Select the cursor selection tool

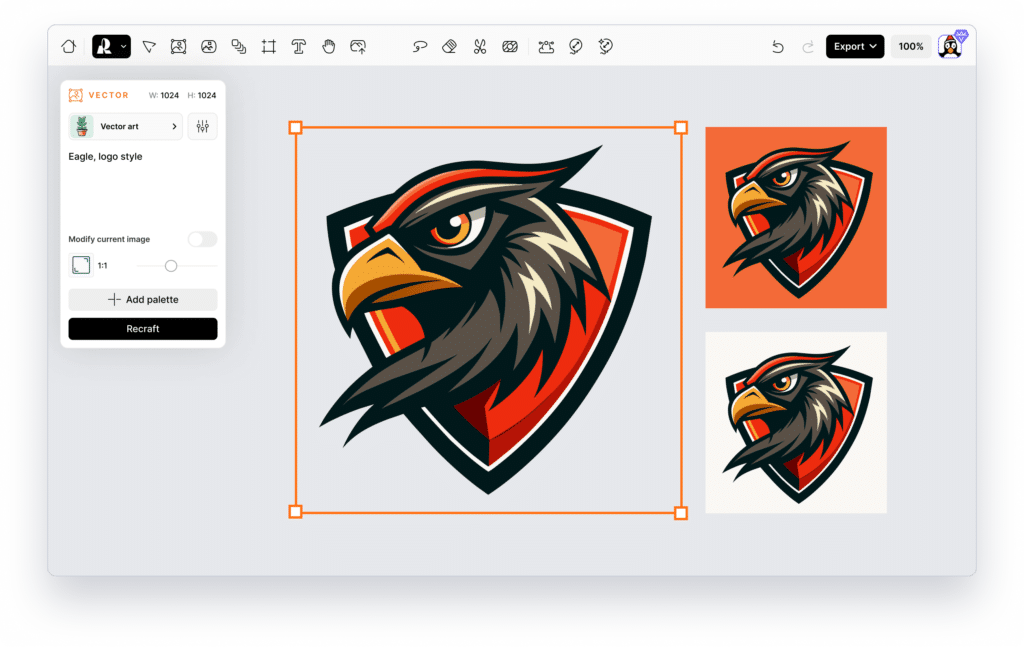point(147,46)
